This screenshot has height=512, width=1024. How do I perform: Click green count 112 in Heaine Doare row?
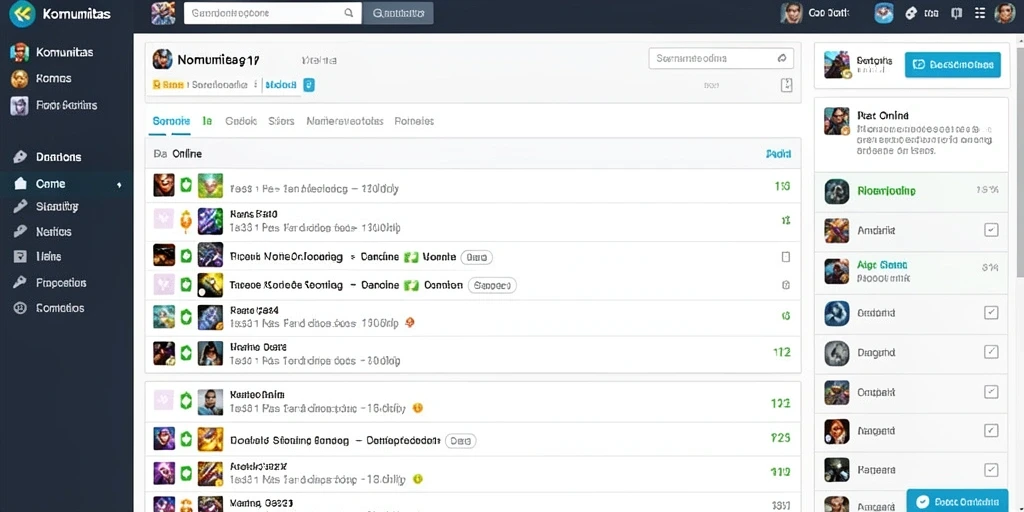[x=782, y=352]
